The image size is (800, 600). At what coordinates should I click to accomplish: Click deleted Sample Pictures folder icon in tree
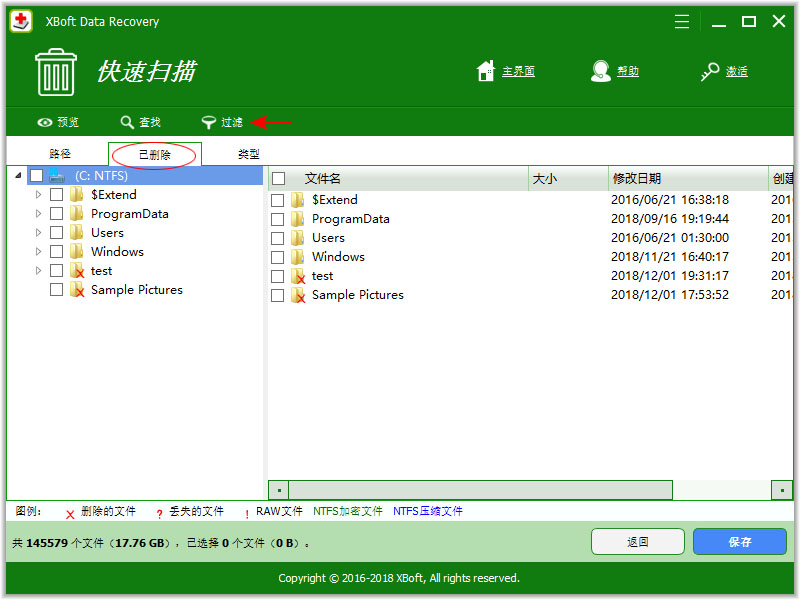point(77,289)
